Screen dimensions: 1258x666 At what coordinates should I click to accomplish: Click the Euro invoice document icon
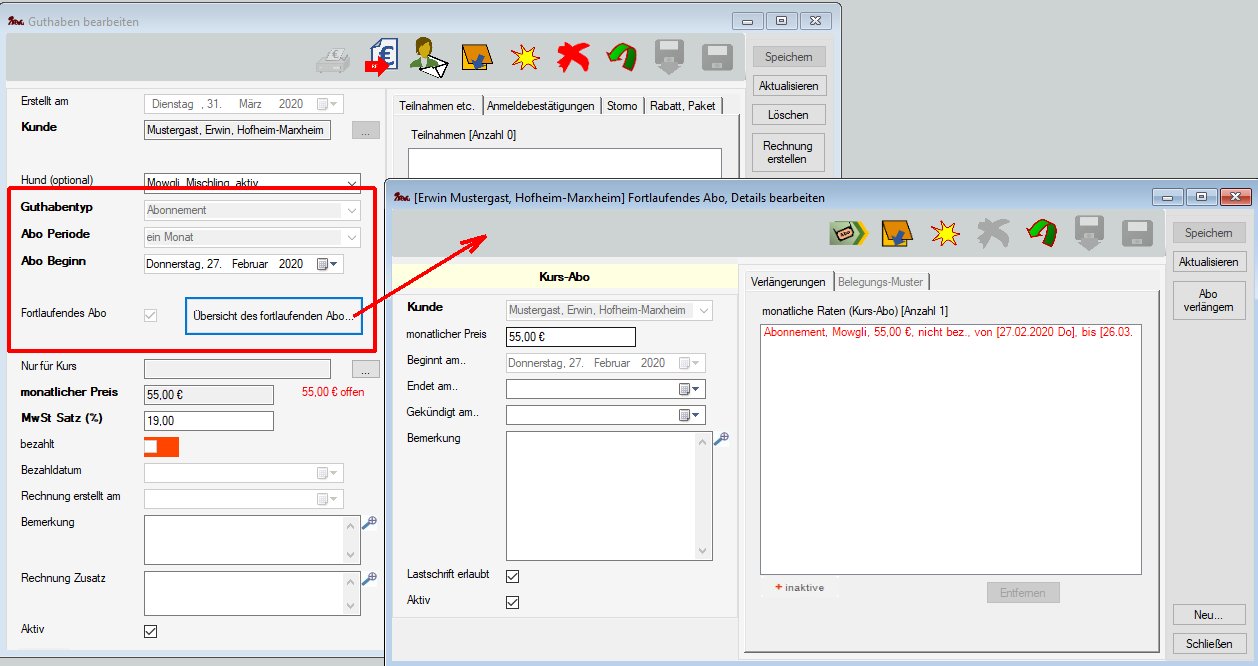pos(382,57)
